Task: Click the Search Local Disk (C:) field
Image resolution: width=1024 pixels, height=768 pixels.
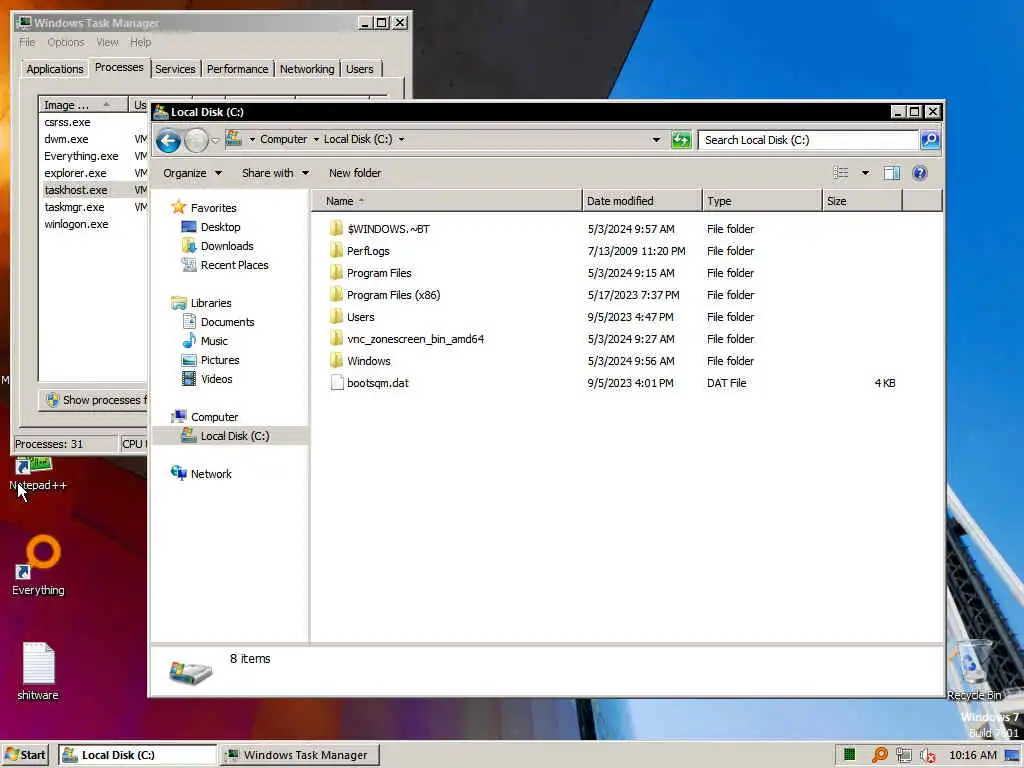Action: [808, 140]
